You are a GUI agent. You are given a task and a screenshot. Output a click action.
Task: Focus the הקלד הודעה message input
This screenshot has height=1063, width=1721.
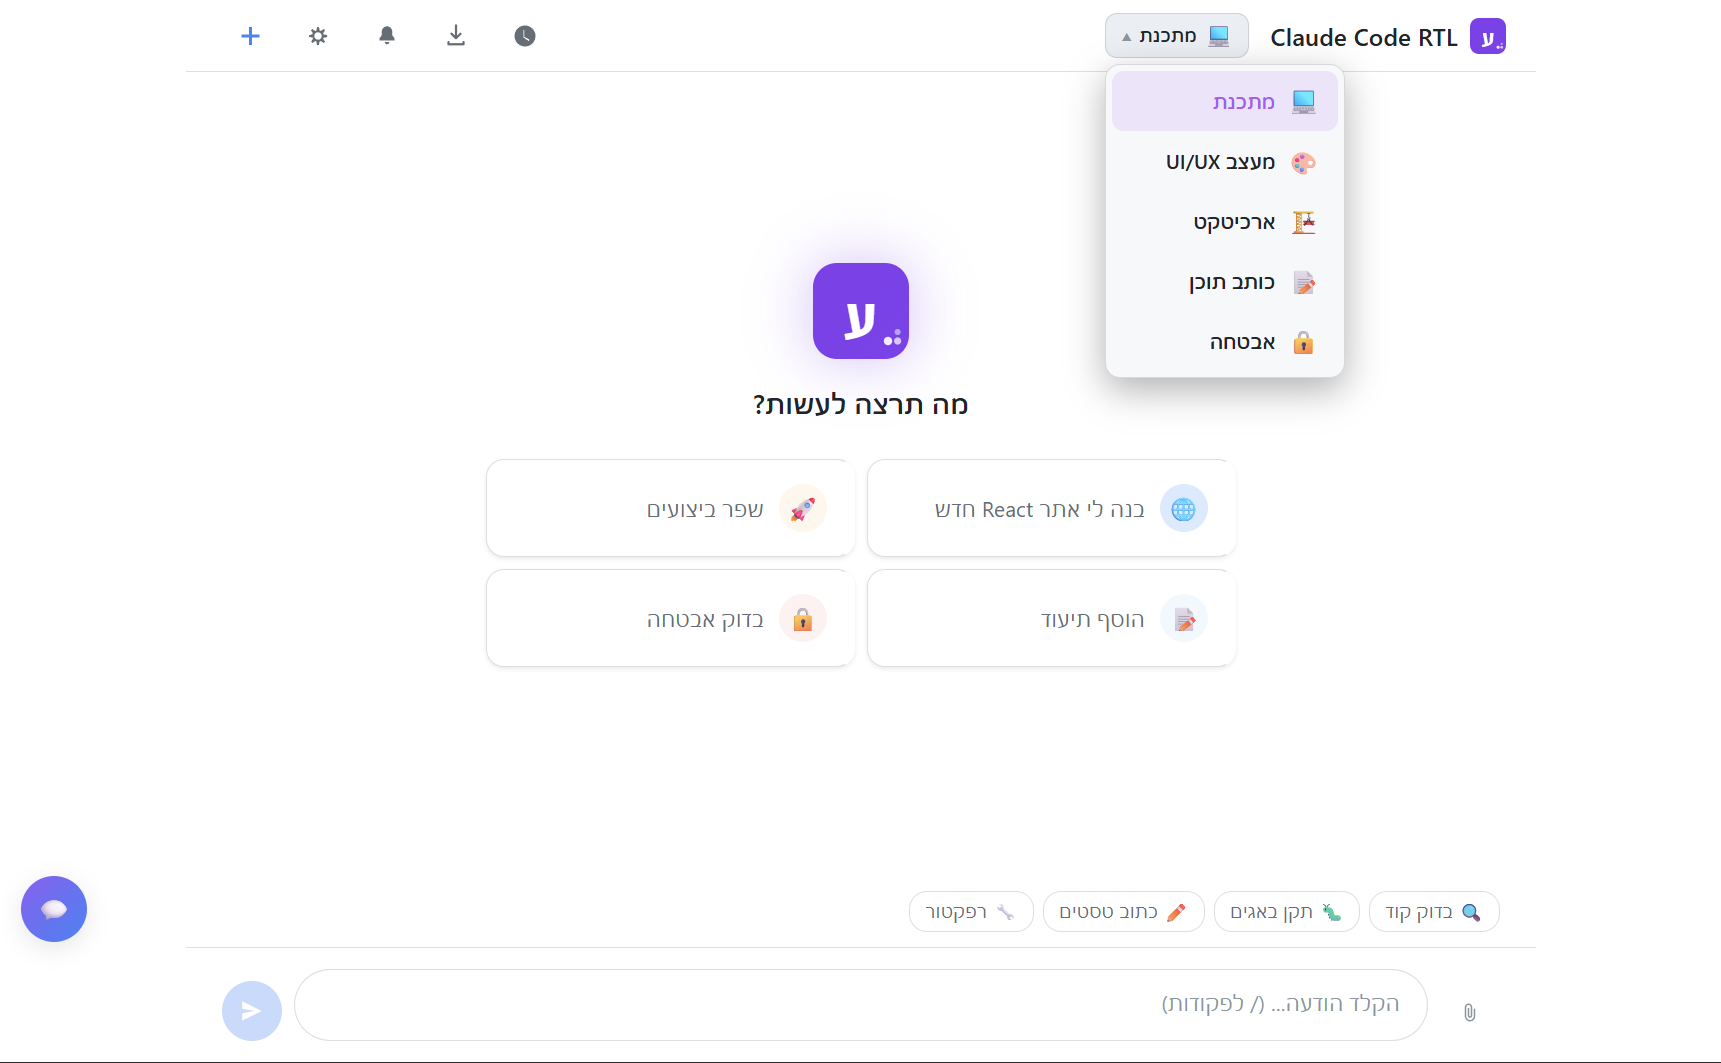tap(861, 1004)
